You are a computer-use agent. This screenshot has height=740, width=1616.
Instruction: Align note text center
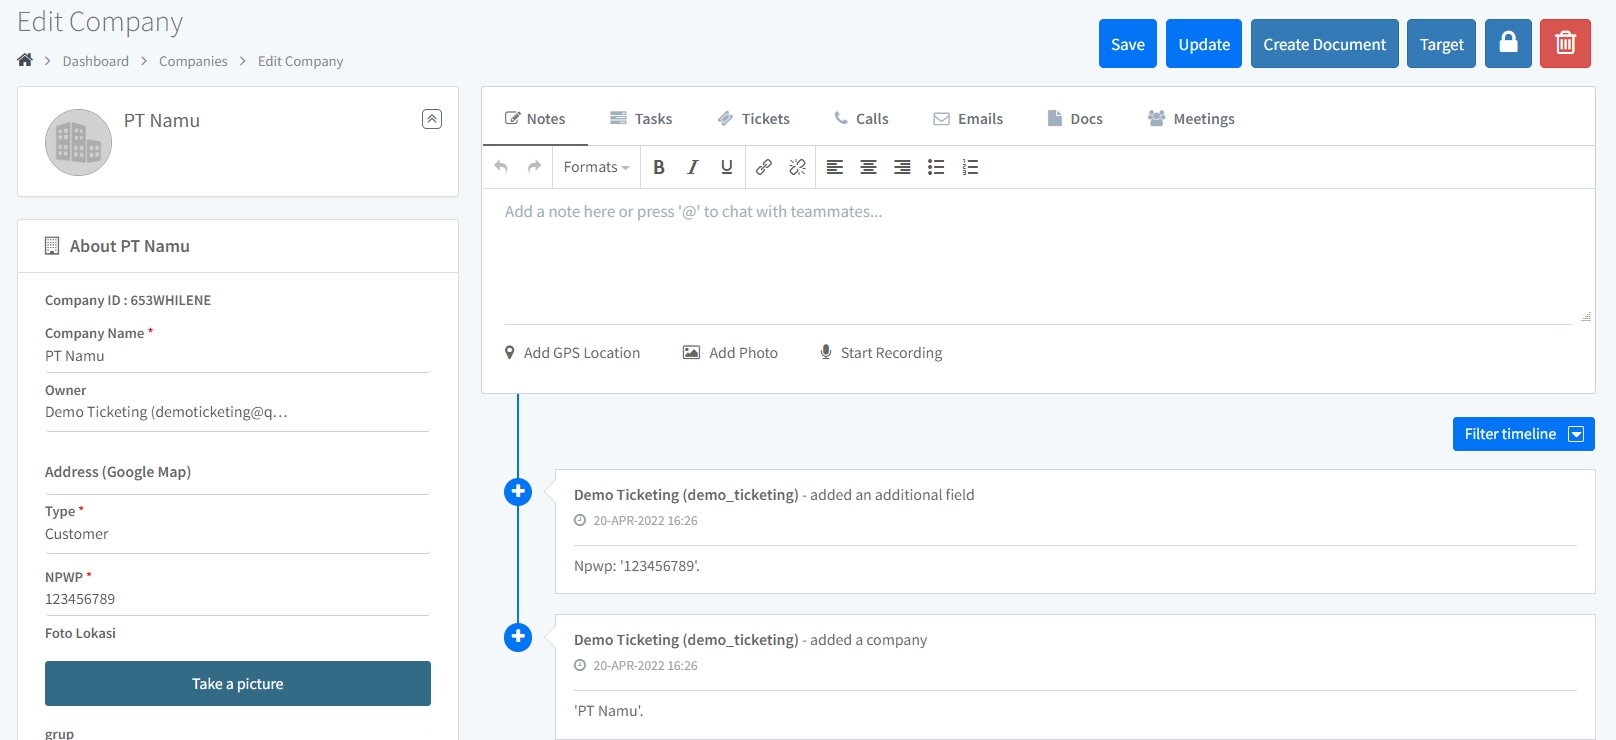coord(868,167)
